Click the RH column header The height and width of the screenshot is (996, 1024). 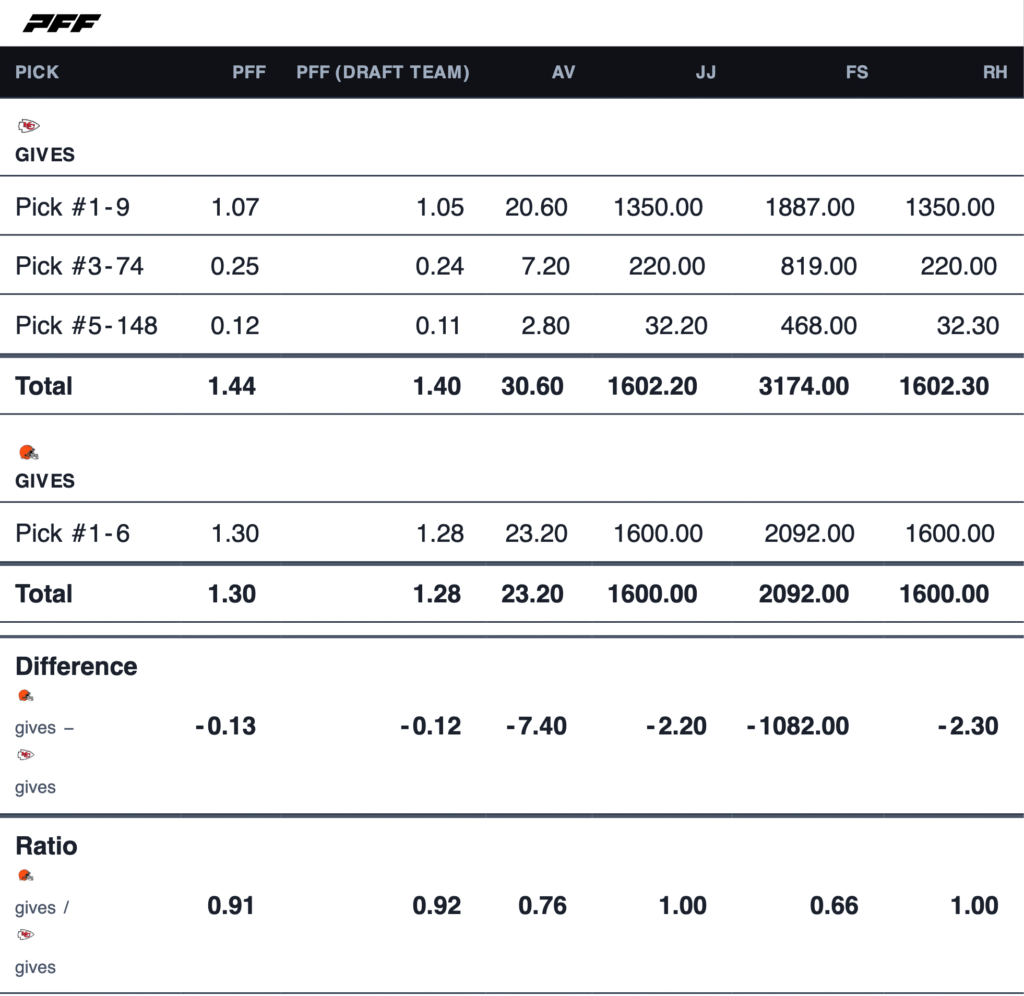coord(994,72)
